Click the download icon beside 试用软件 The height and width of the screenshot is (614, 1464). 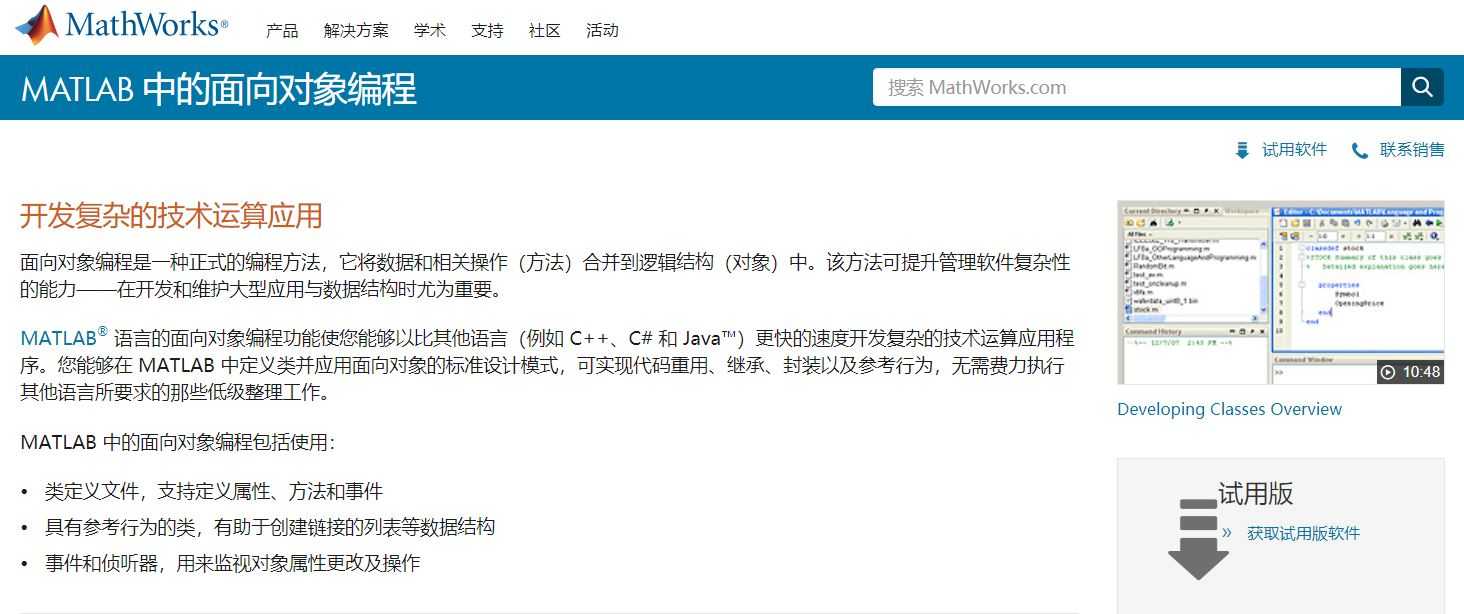pyautogui.click(x=1242, y=151)
